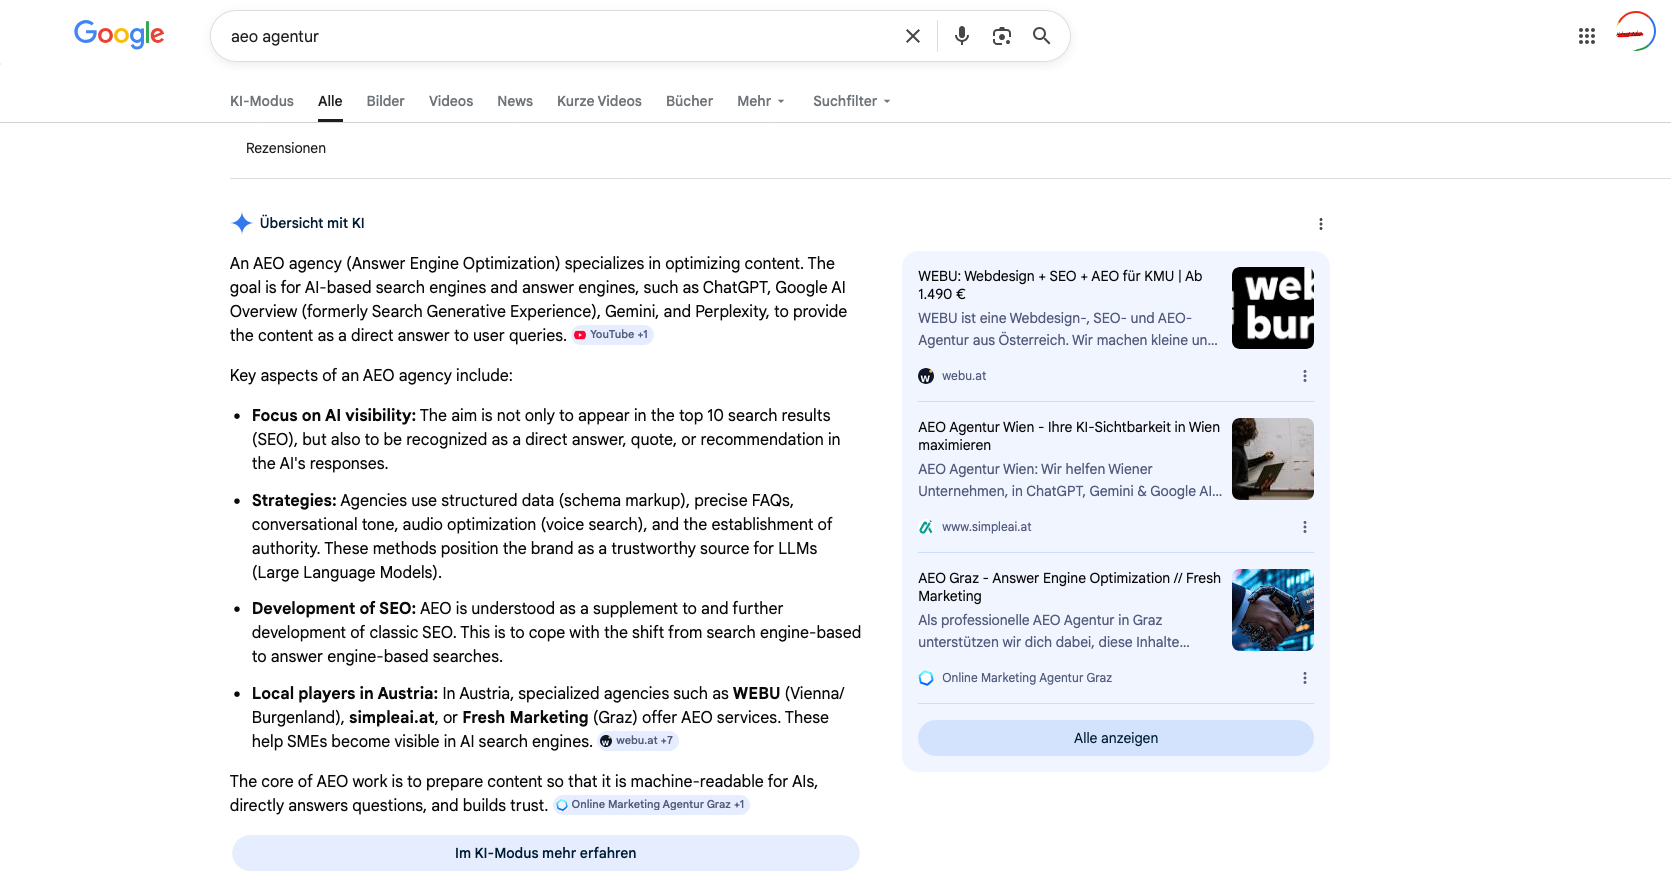
Task: Switch to the KI-Modus tab
Action: pyautogui.click(x=261, y=101)
